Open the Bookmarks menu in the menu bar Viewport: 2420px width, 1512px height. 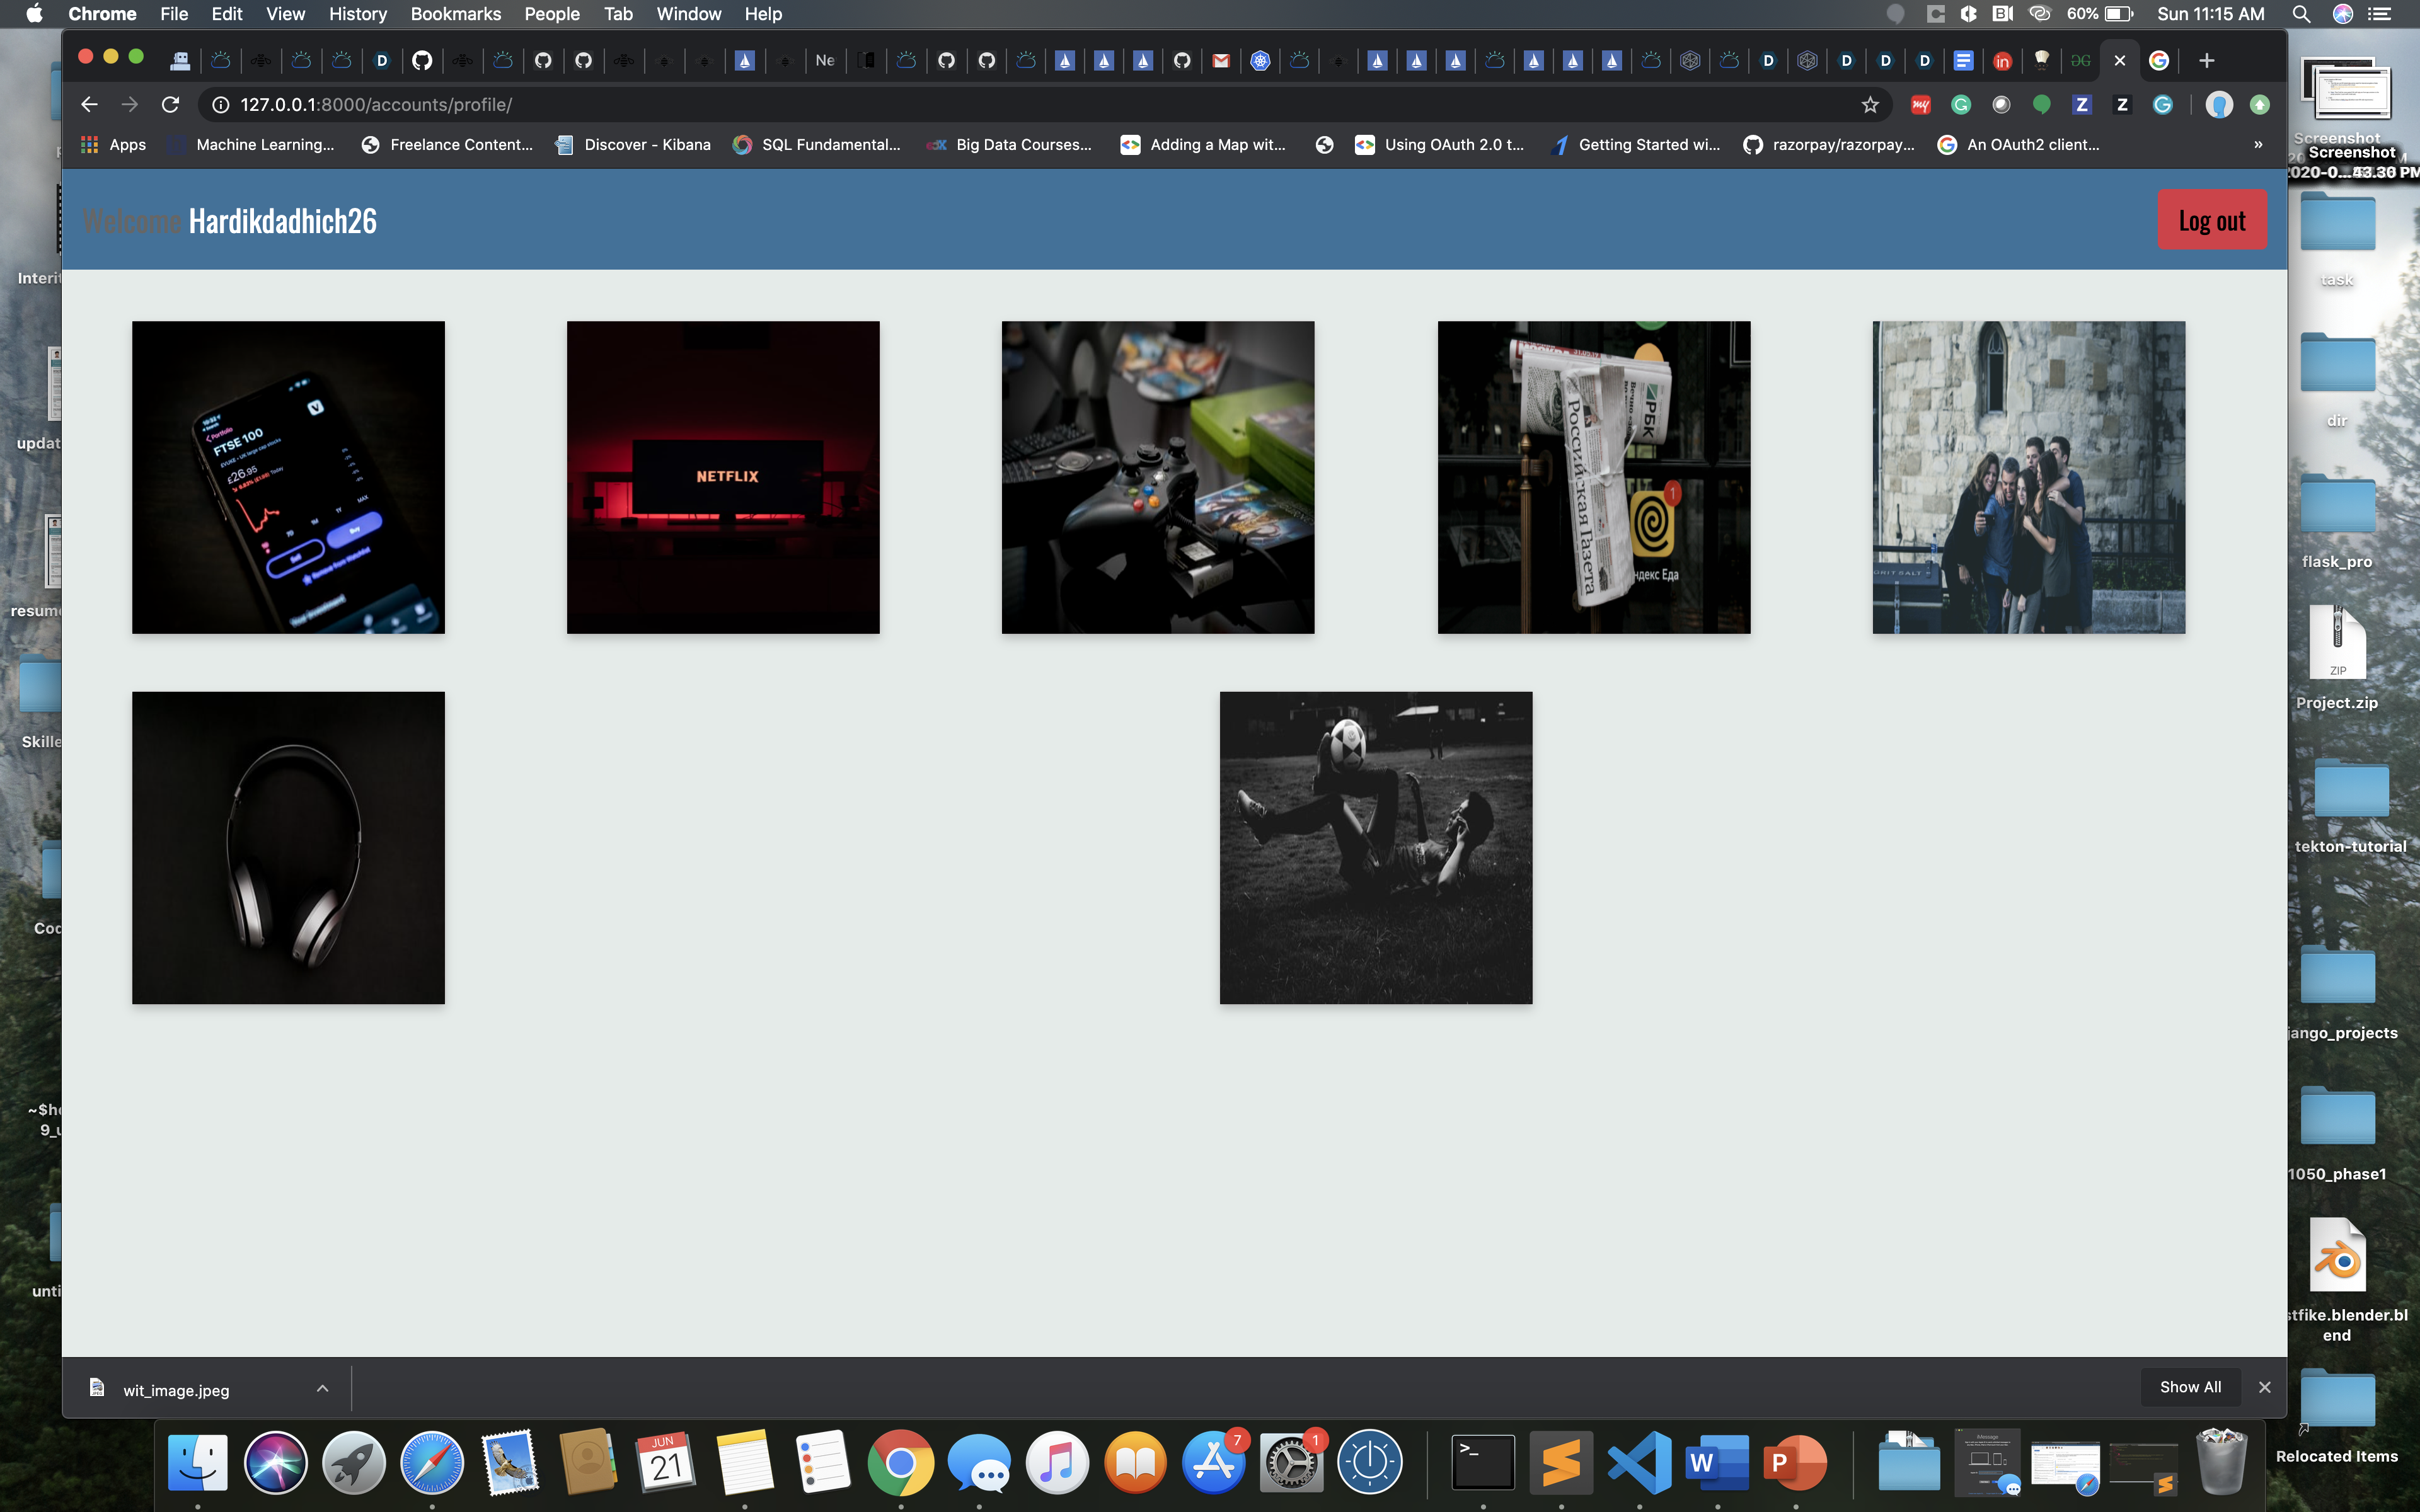point(455,14)
